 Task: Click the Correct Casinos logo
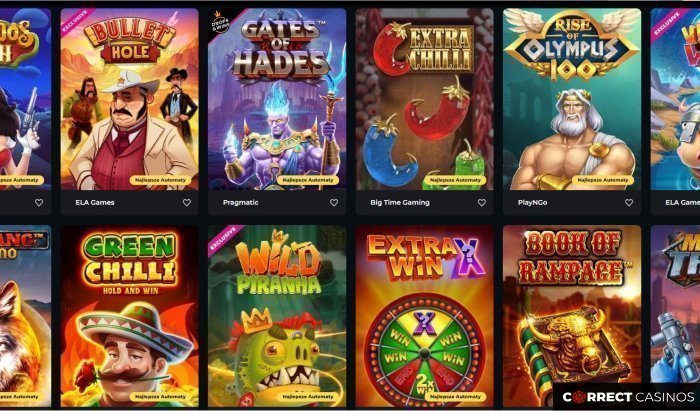[628, 397]
